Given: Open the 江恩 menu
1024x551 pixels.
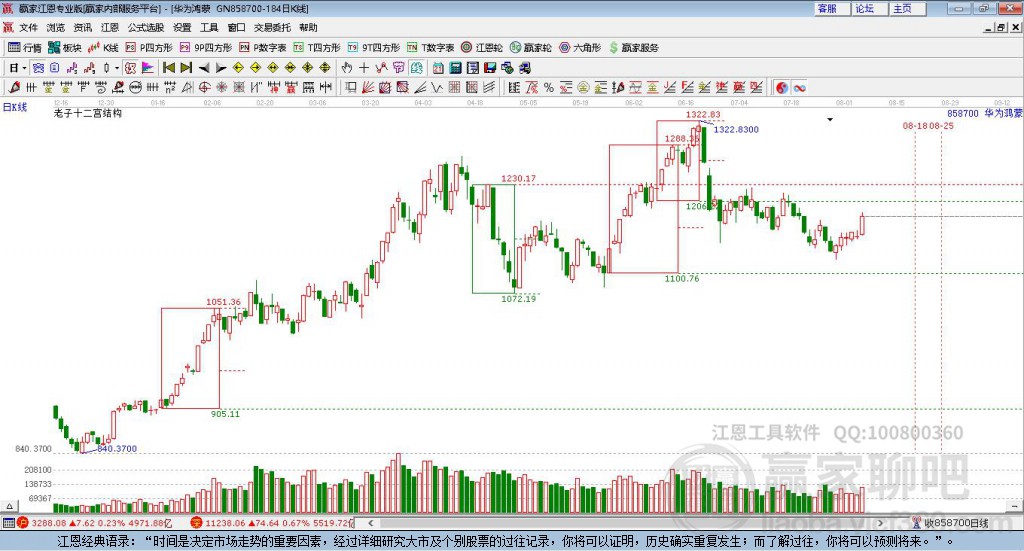Looking at the screenshot, I should 110,27.
